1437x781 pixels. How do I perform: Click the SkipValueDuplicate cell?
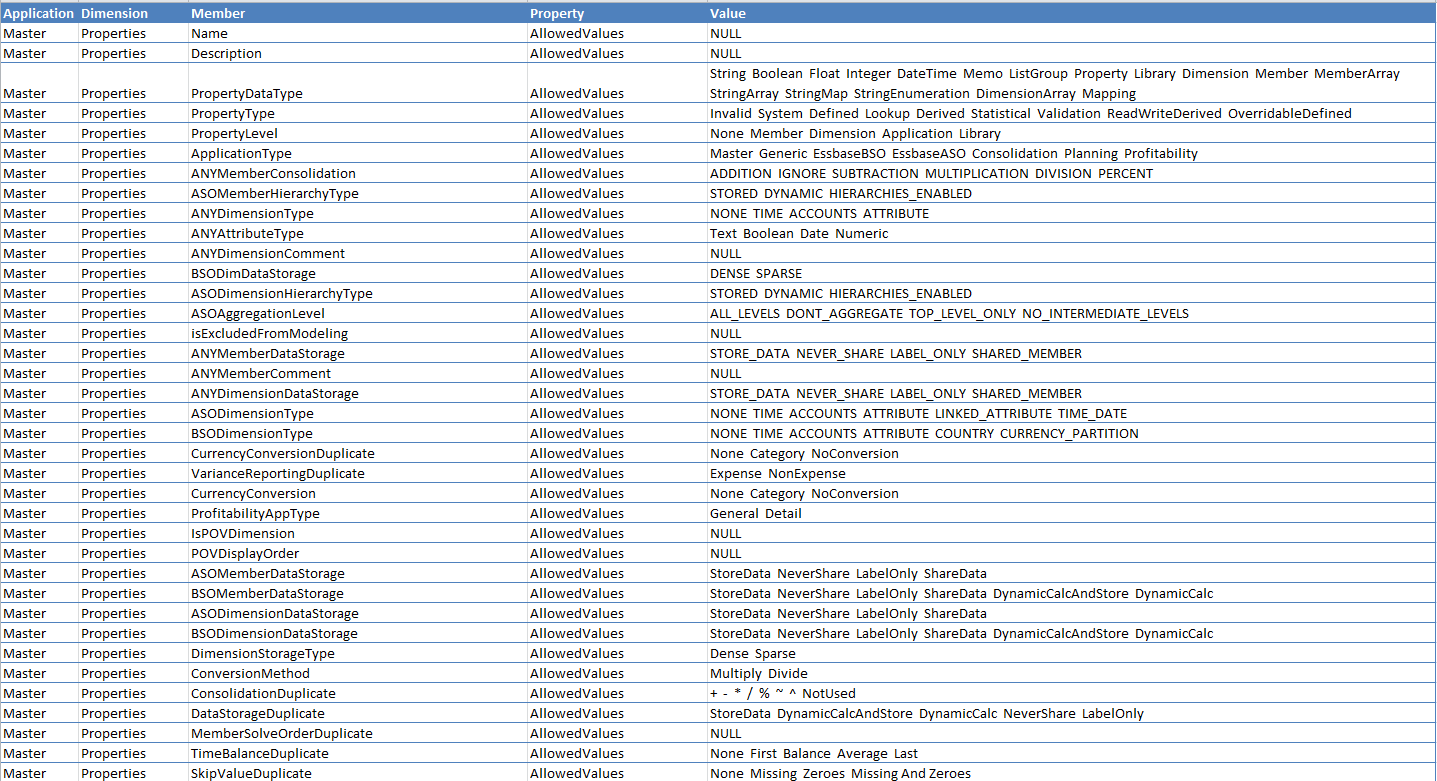click(357, 773)
